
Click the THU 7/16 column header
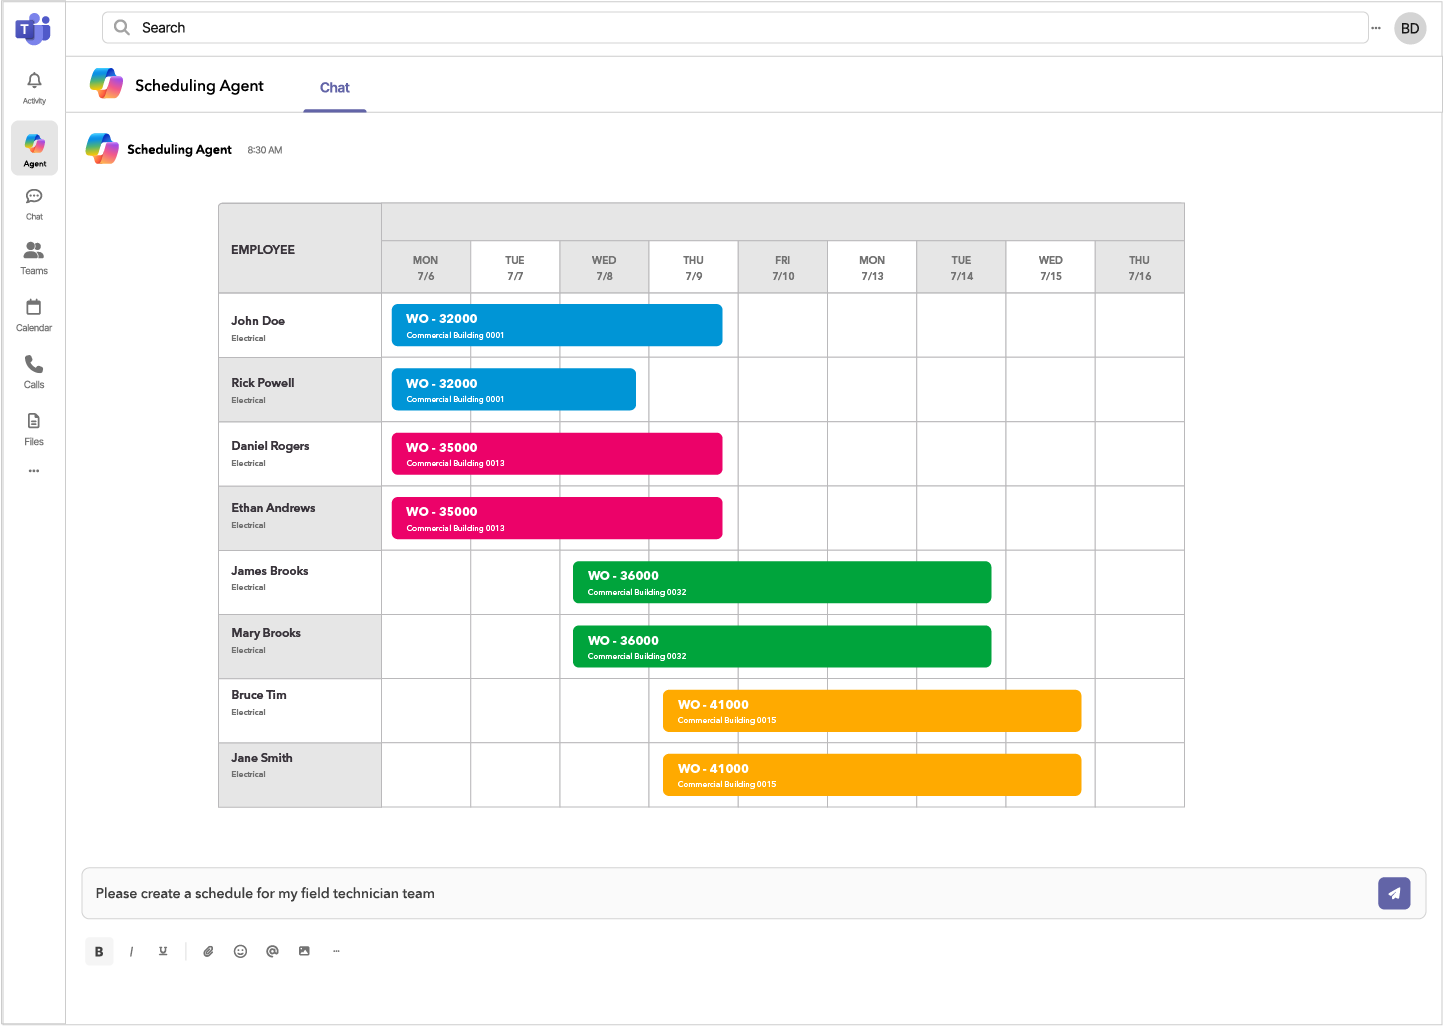tap(1140, 268)
